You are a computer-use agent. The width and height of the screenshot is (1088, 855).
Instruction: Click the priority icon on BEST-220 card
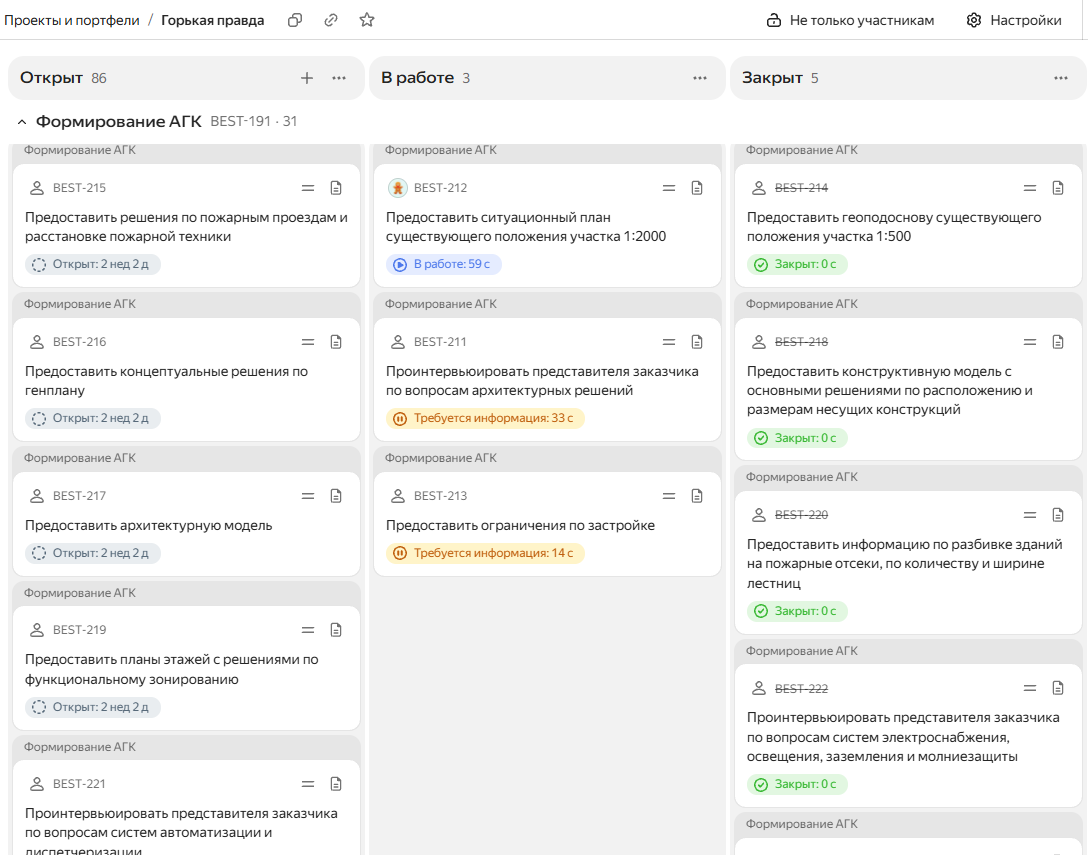[x=1030, y=515]
